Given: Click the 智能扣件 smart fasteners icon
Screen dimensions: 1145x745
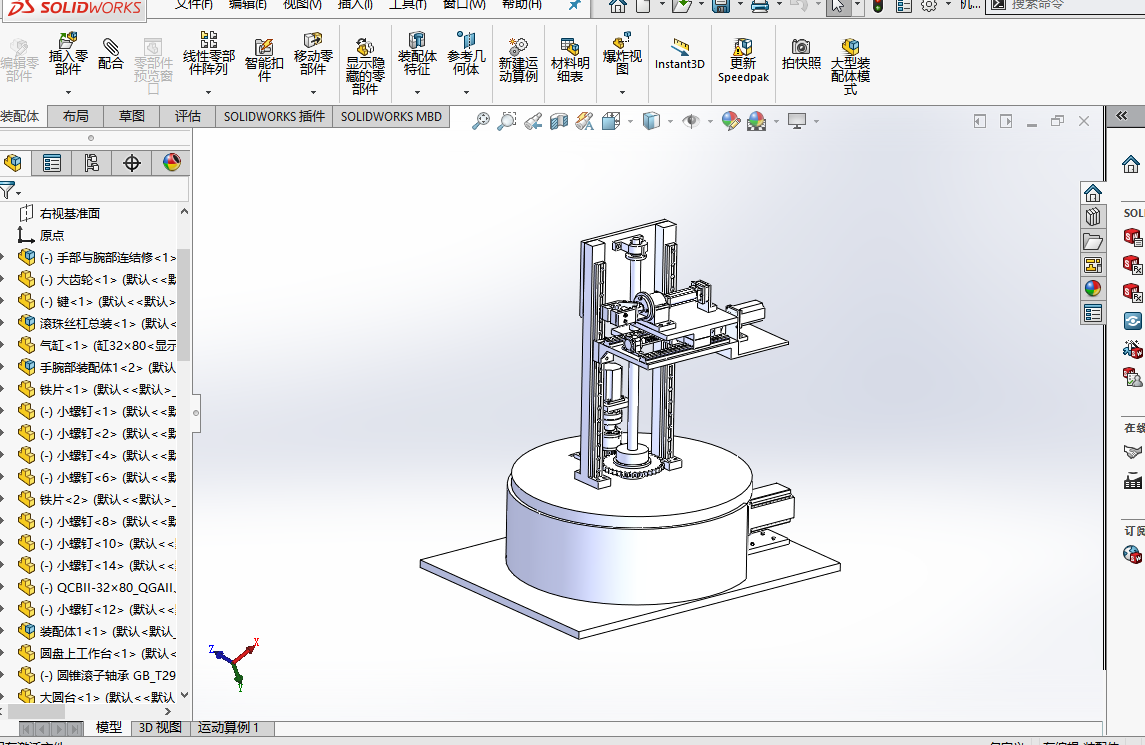Looking at the screenshot, I should point(264,61).
